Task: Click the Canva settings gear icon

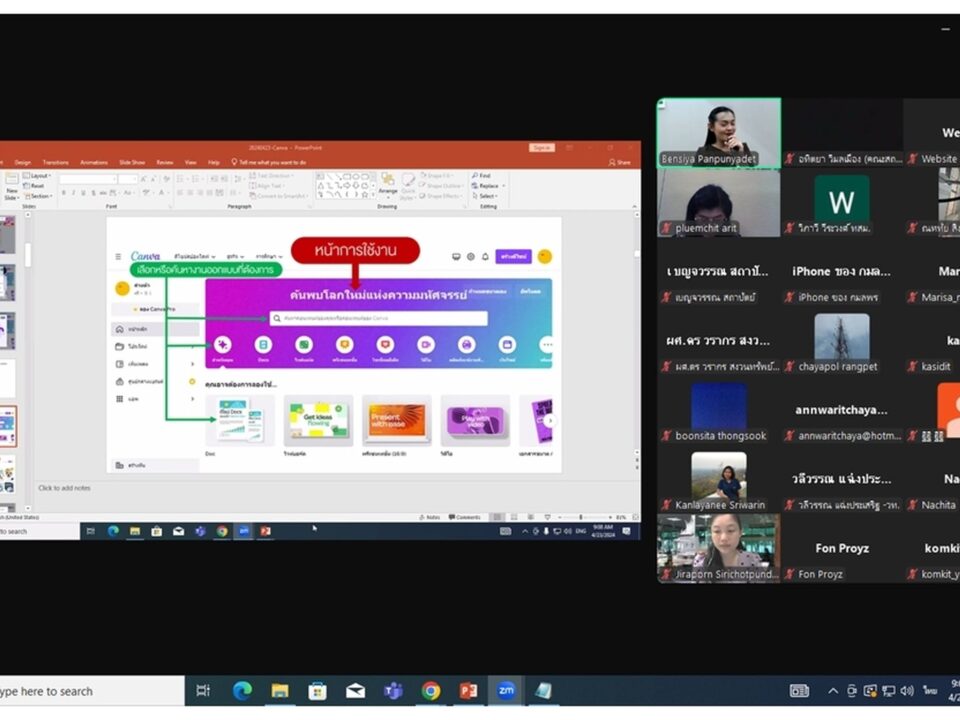Action: [x=471, y=257]
